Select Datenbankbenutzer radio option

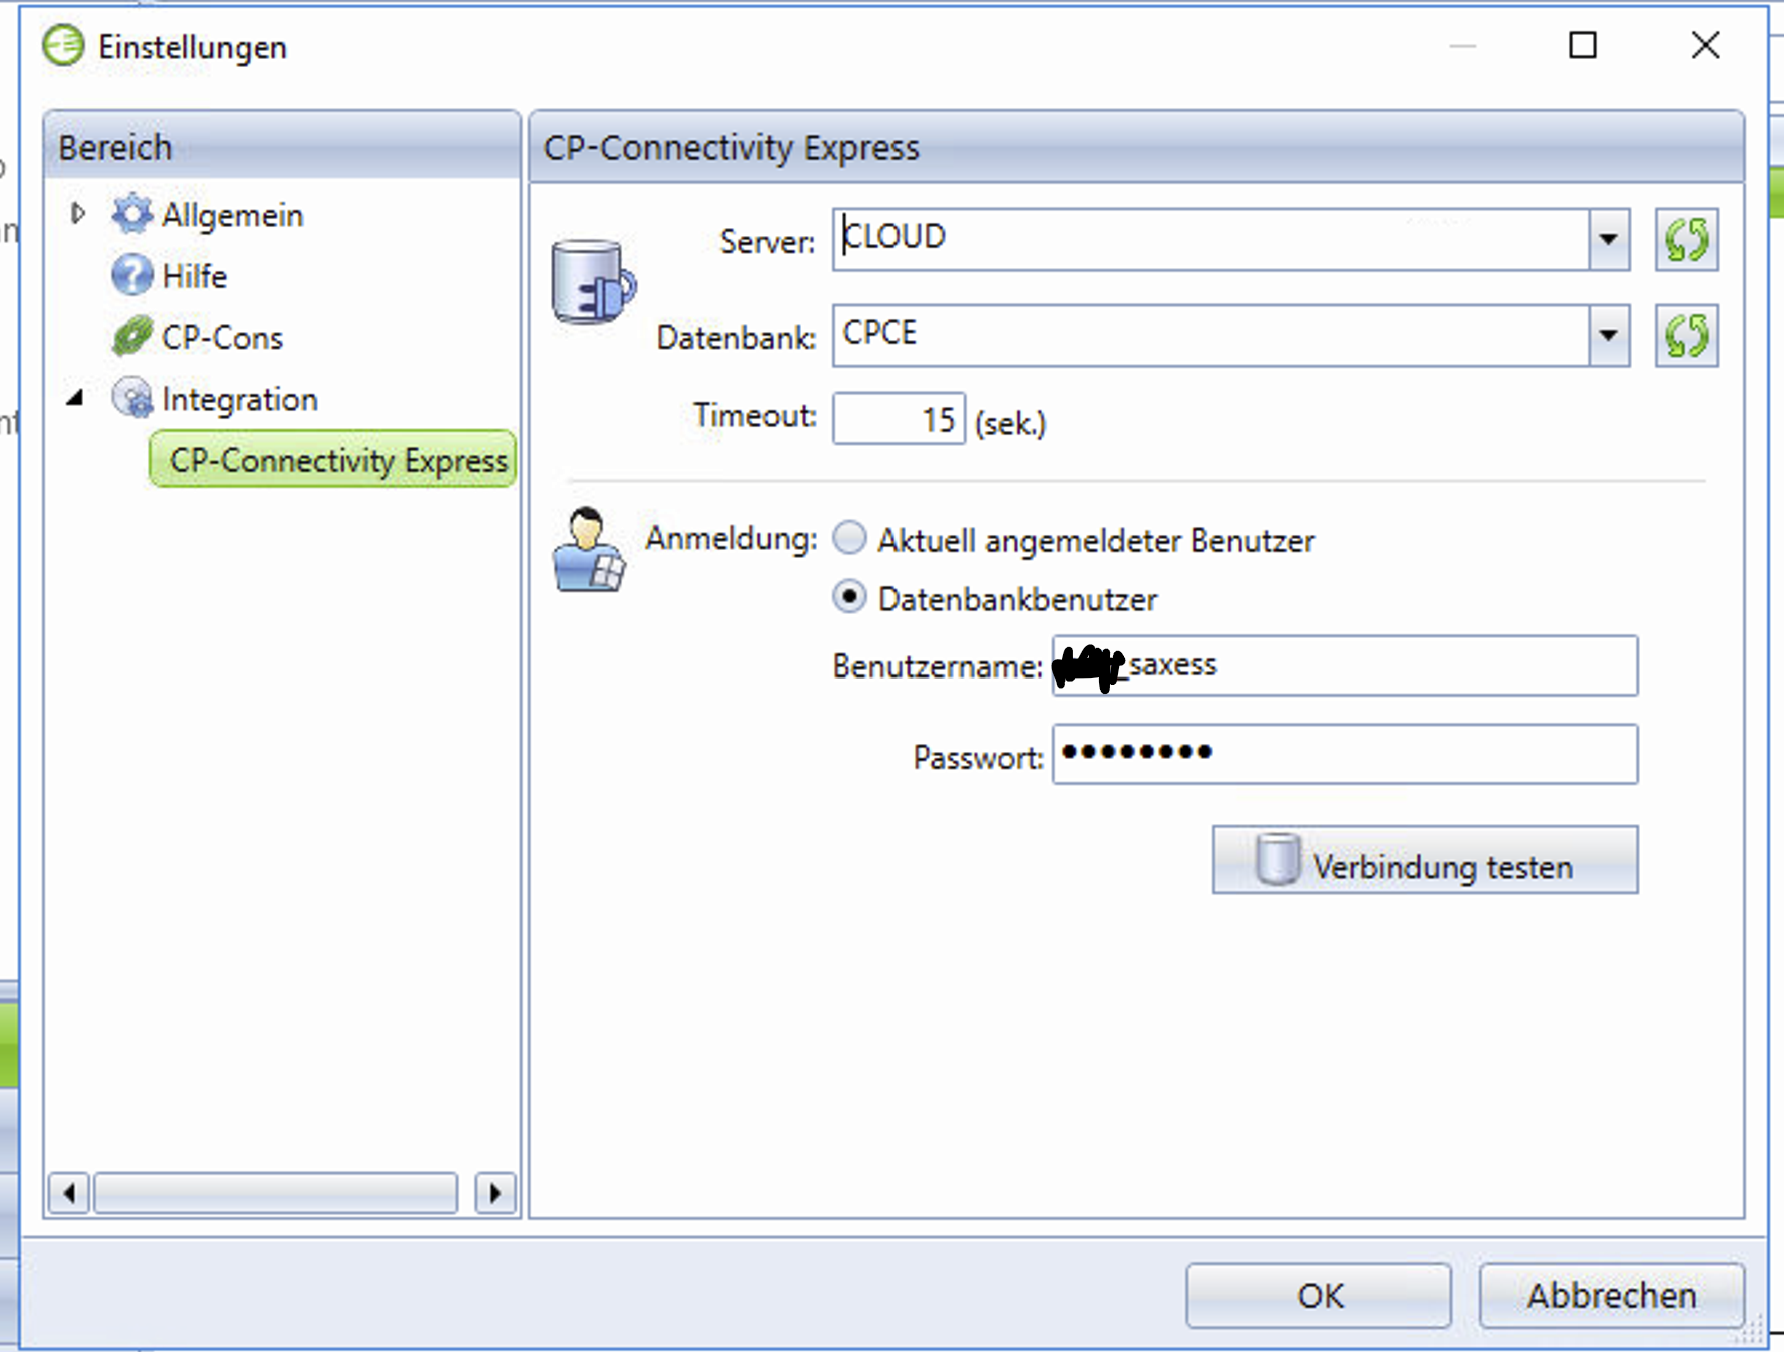[x=850, y=597]
